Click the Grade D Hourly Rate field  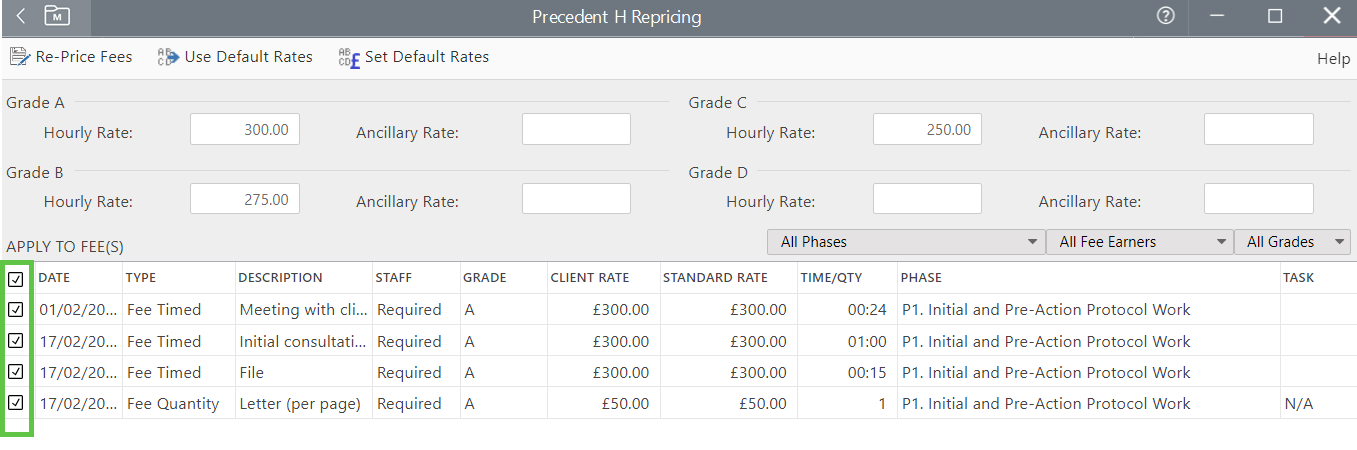pyautogui.click(x=927, y=199)
